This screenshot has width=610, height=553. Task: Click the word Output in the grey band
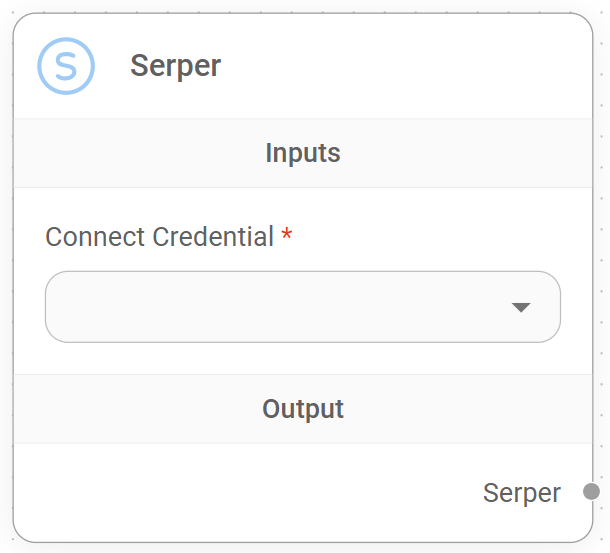click(302, 409)
